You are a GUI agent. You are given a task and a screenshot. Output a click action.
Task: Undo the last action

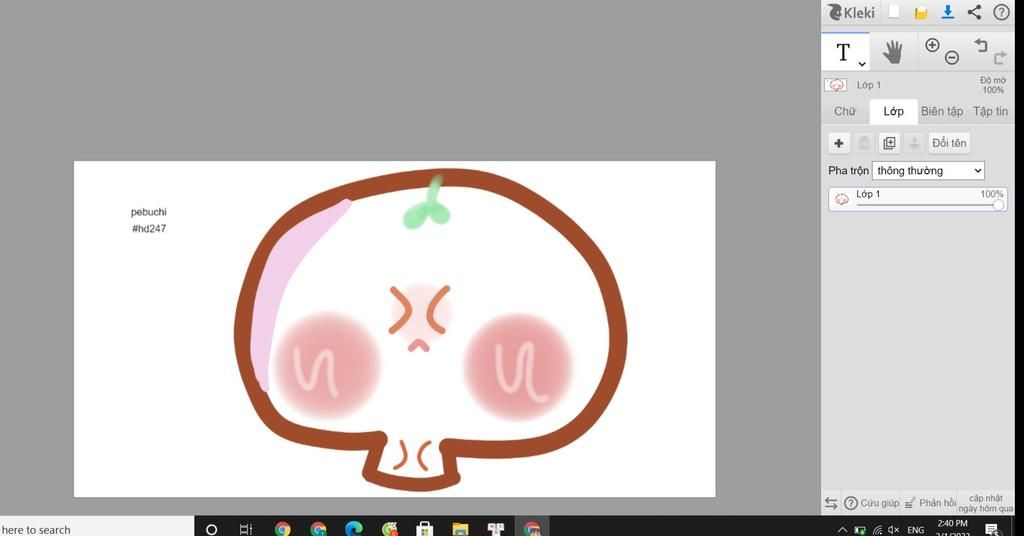[980, 45]
